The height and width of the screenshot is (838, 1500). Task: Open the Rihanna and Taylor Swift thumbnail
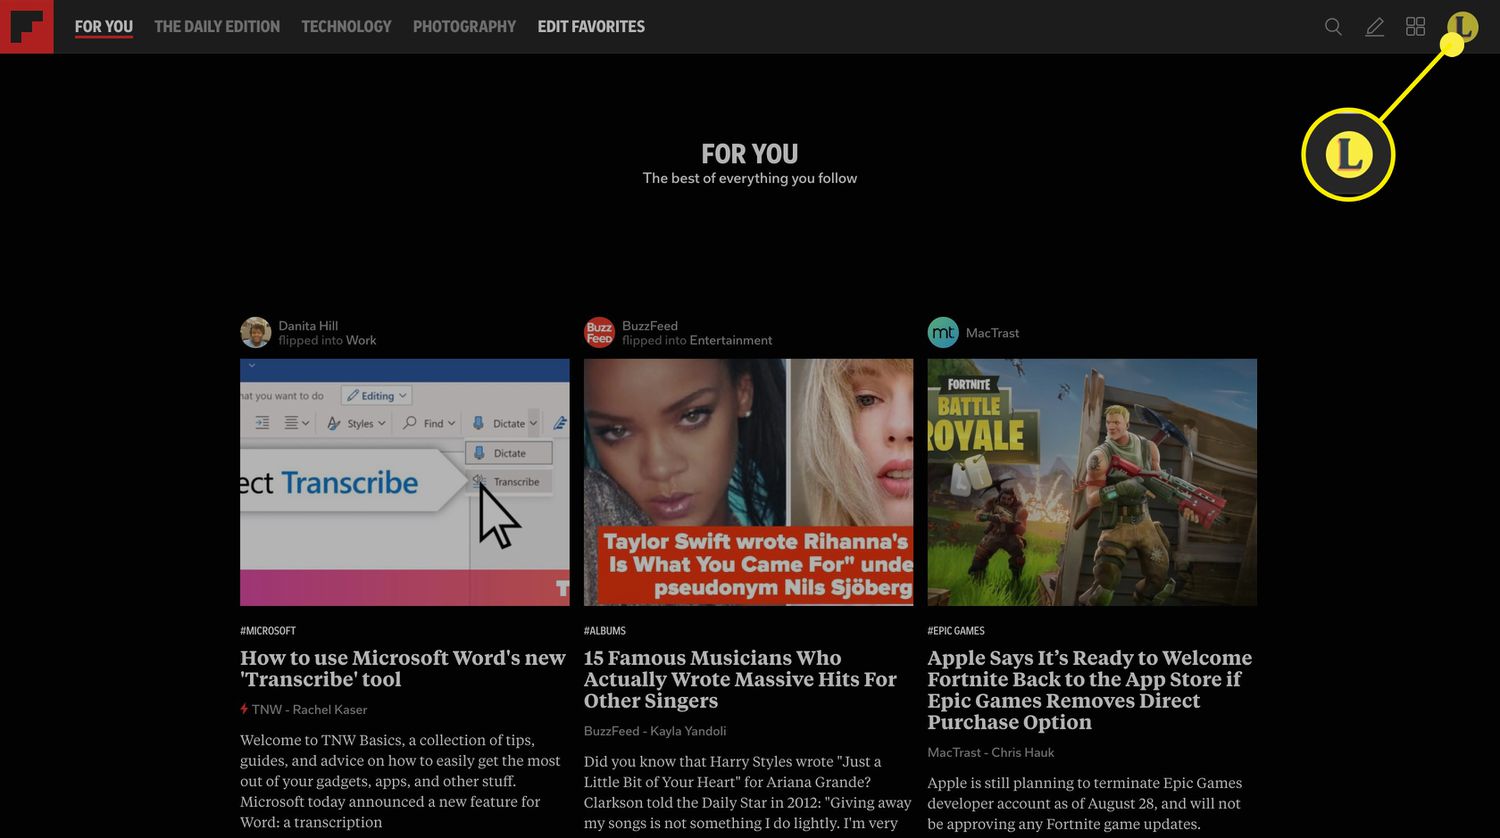(x=748, y=482)
